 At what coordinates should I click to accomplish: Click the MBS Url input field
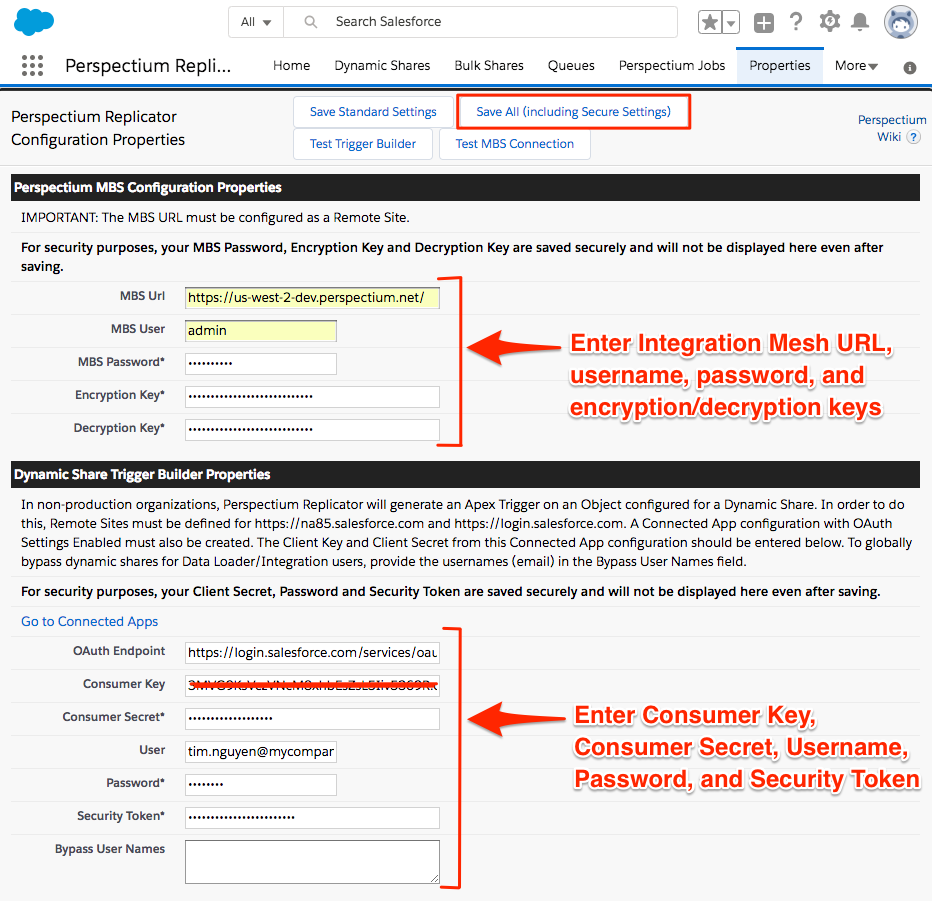312,298
